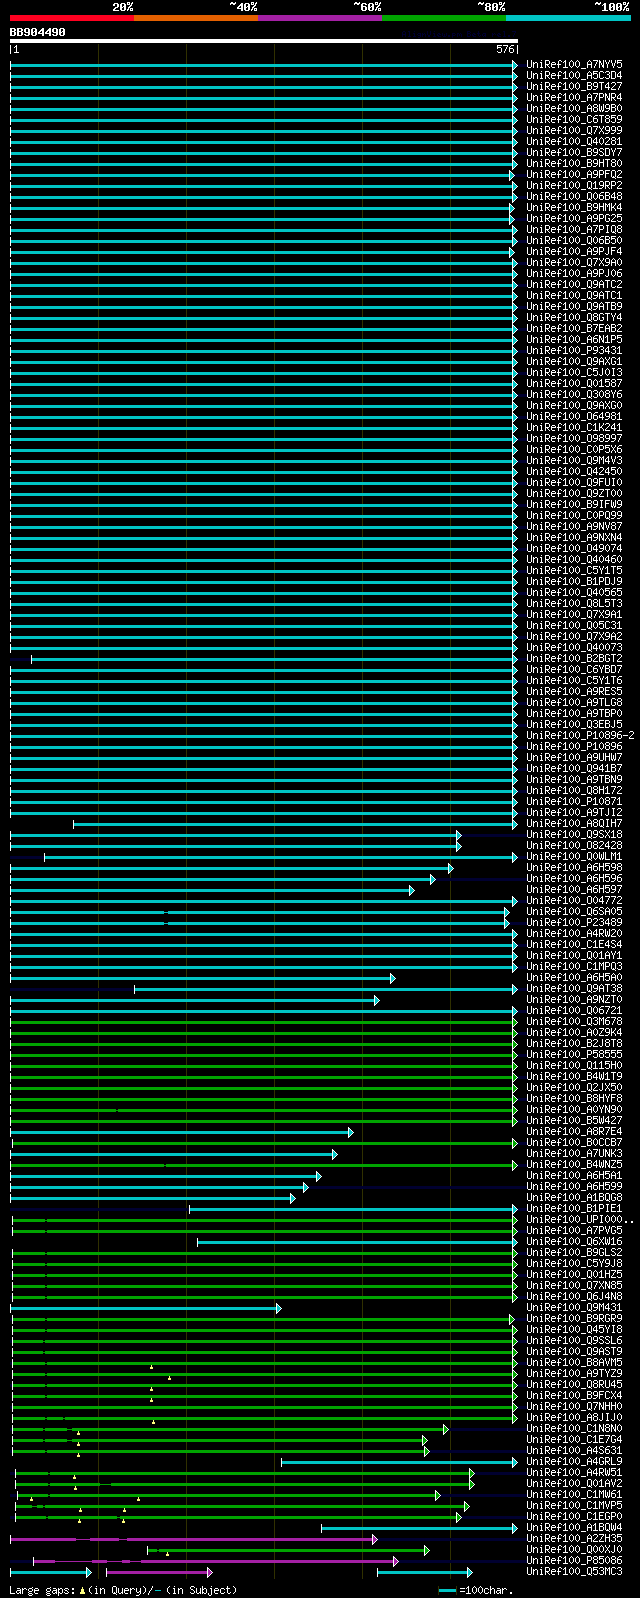Select hit label UniRef100_A7UNK3
The image size is (640, 1598).
pyautogui.click(x=574, y=1153)
